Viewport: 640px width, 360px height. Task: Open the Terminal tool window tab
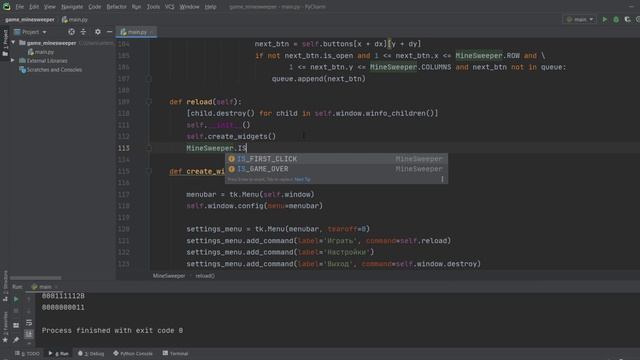[176, 353]
